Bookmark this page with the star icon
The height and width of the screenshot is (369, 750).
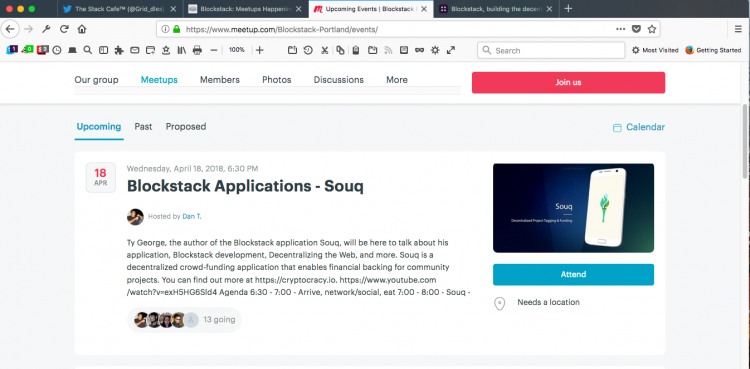(x=651, y=29)
